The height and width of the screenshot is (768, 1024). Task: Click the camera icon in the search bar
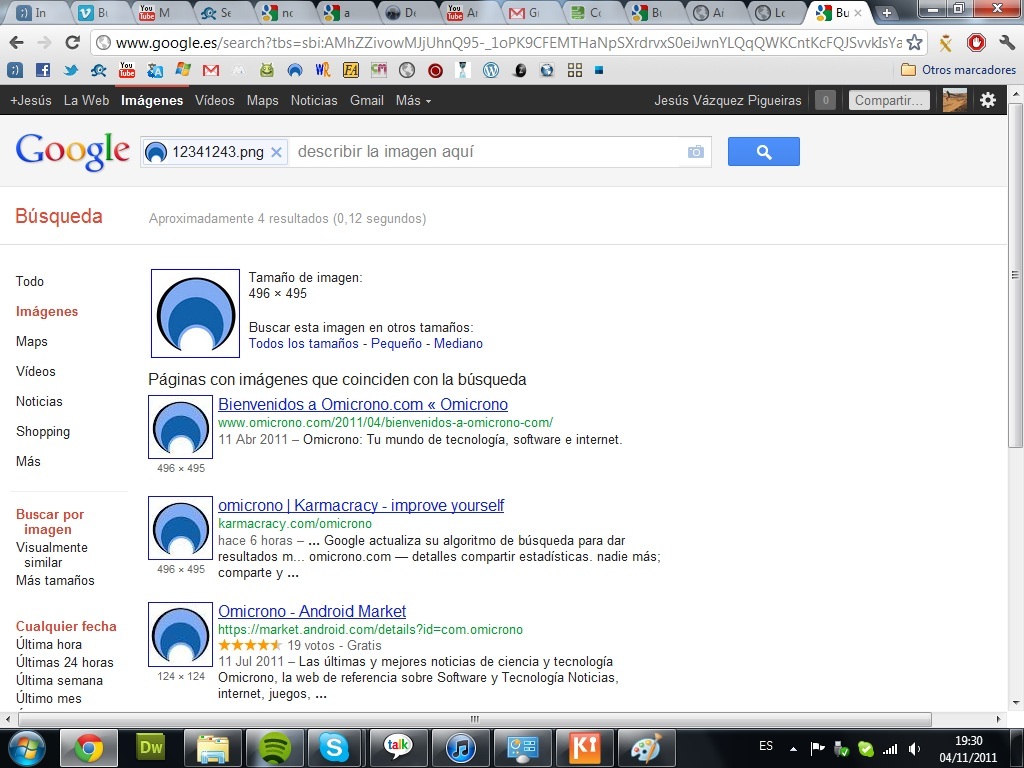coord(695,152)
